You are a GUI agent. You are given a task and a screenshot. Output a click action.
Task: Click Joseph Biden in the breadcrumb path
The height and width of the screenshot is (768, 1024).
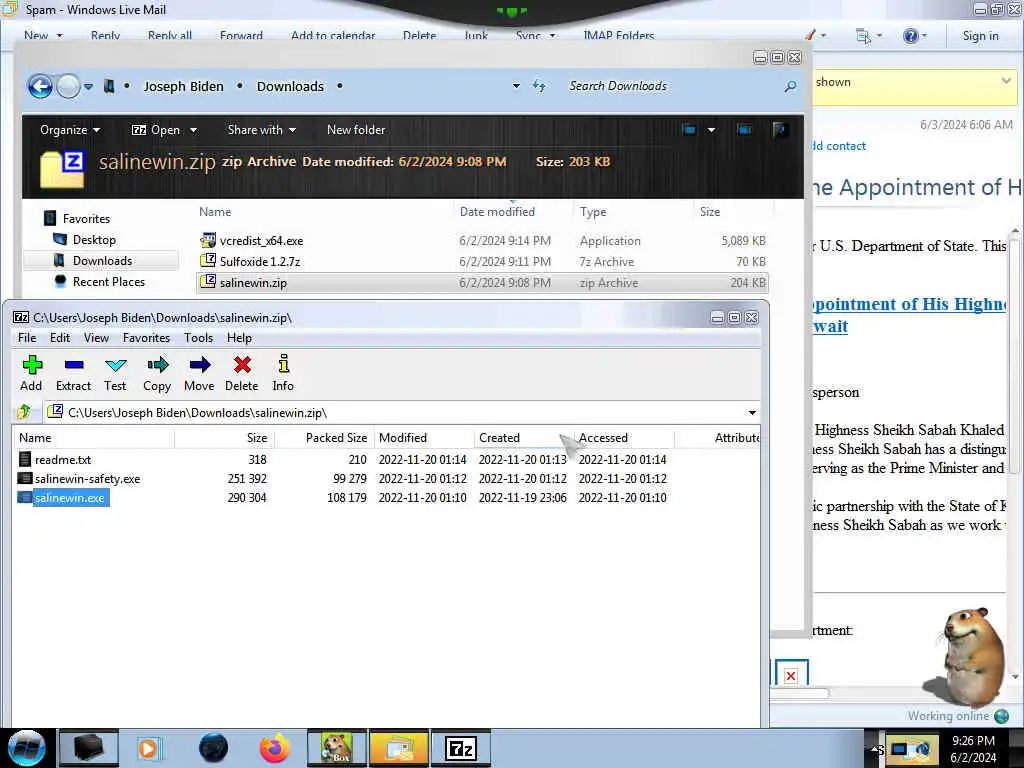coord(183,86)
